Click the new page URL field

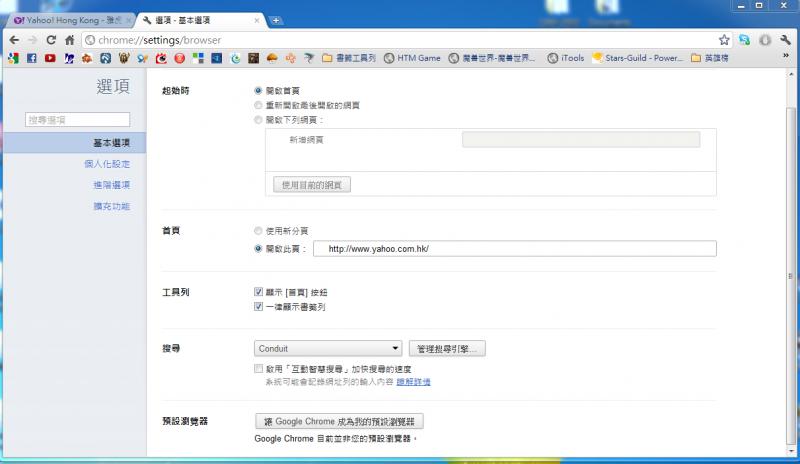coord(581,139)
